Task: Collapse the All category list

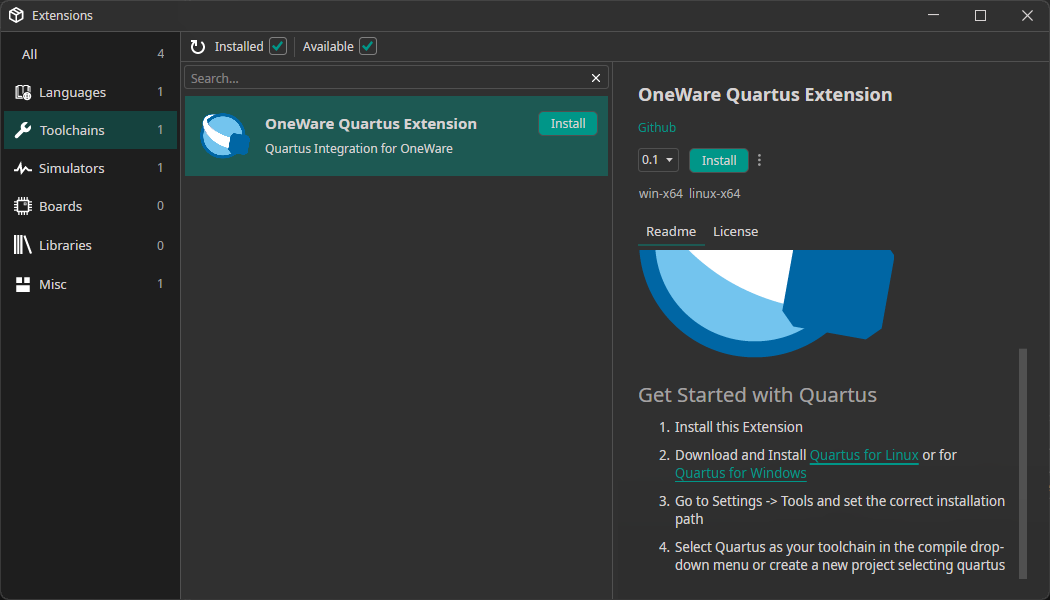Action: click(x=29, y=54)
